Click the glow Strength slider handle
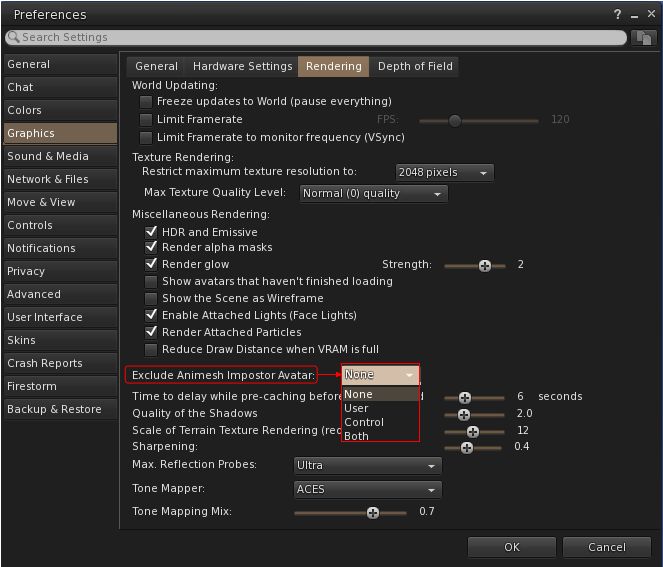The height and width of the screenshot is (567, 663). click(485, 265)
